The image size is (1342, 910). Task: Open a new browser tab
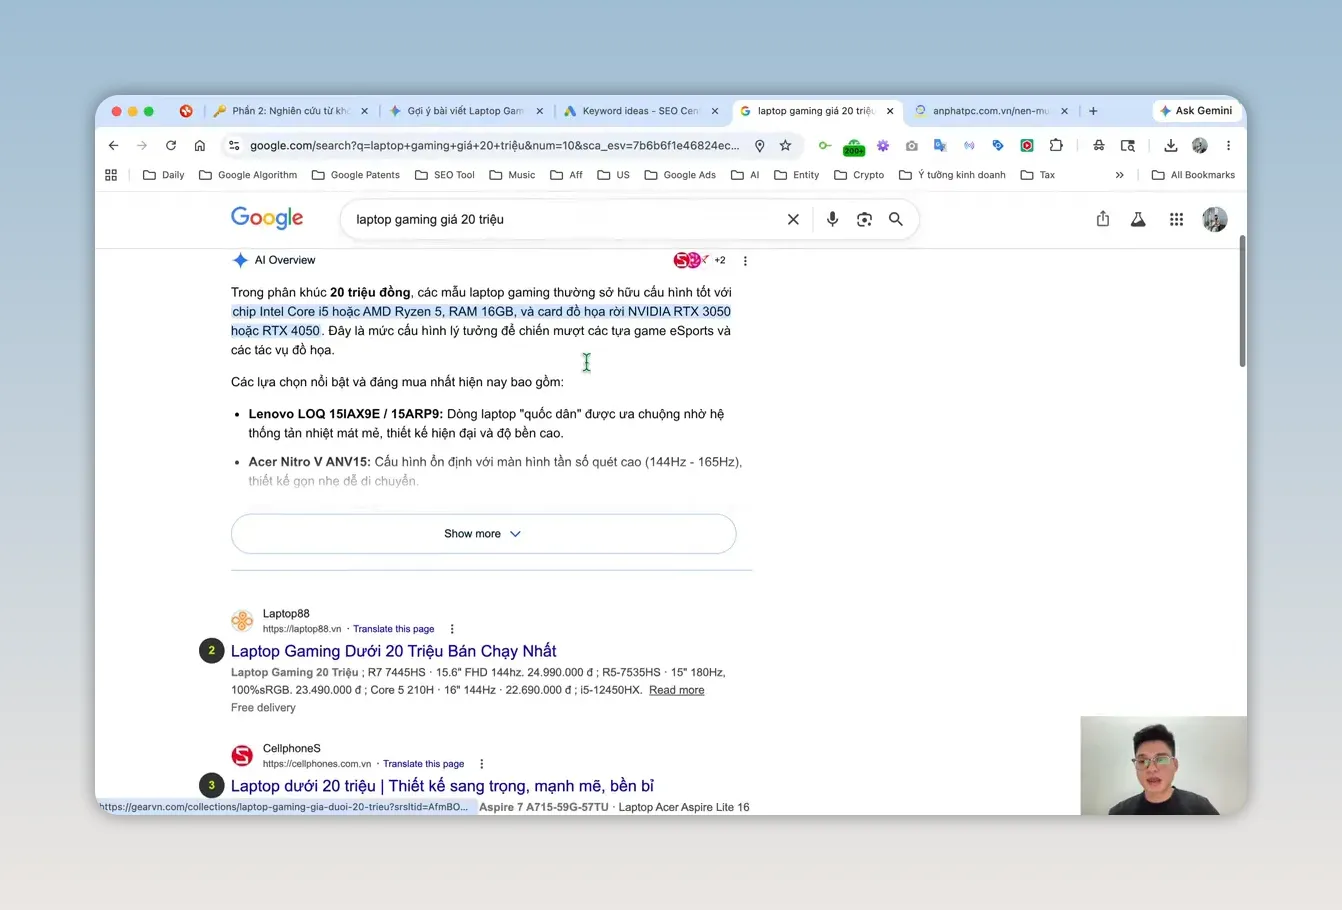(1093, 111)
